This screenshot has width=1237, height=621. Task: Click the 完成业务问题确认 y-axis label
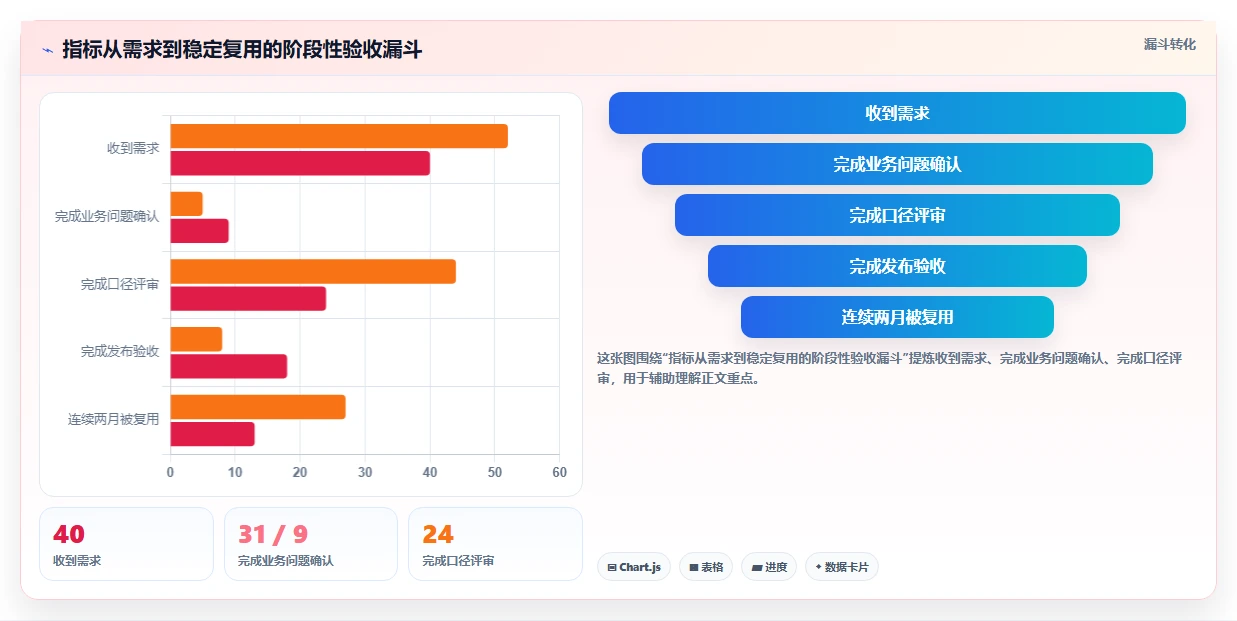coord(107,216)
